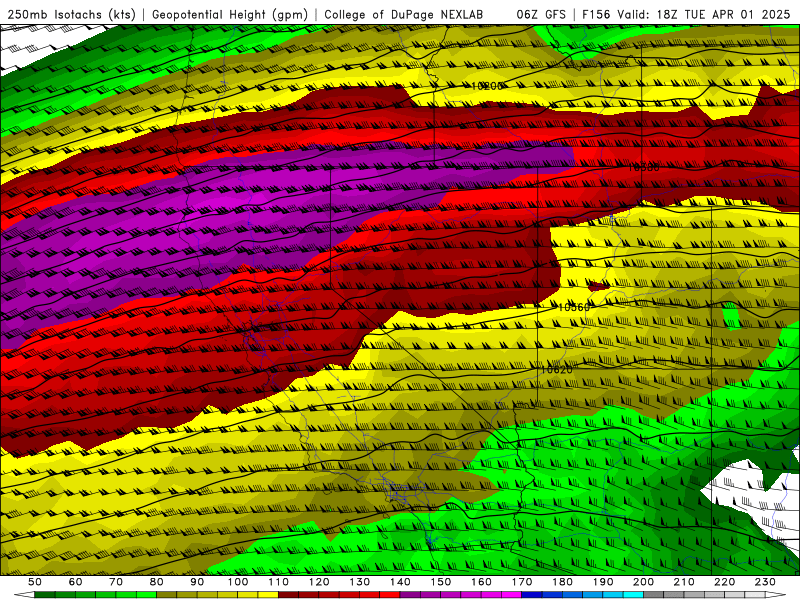The height and width of the screenshot is (600, 800).
Task: Click the 10620 height contour label
Action: (557, 369)
